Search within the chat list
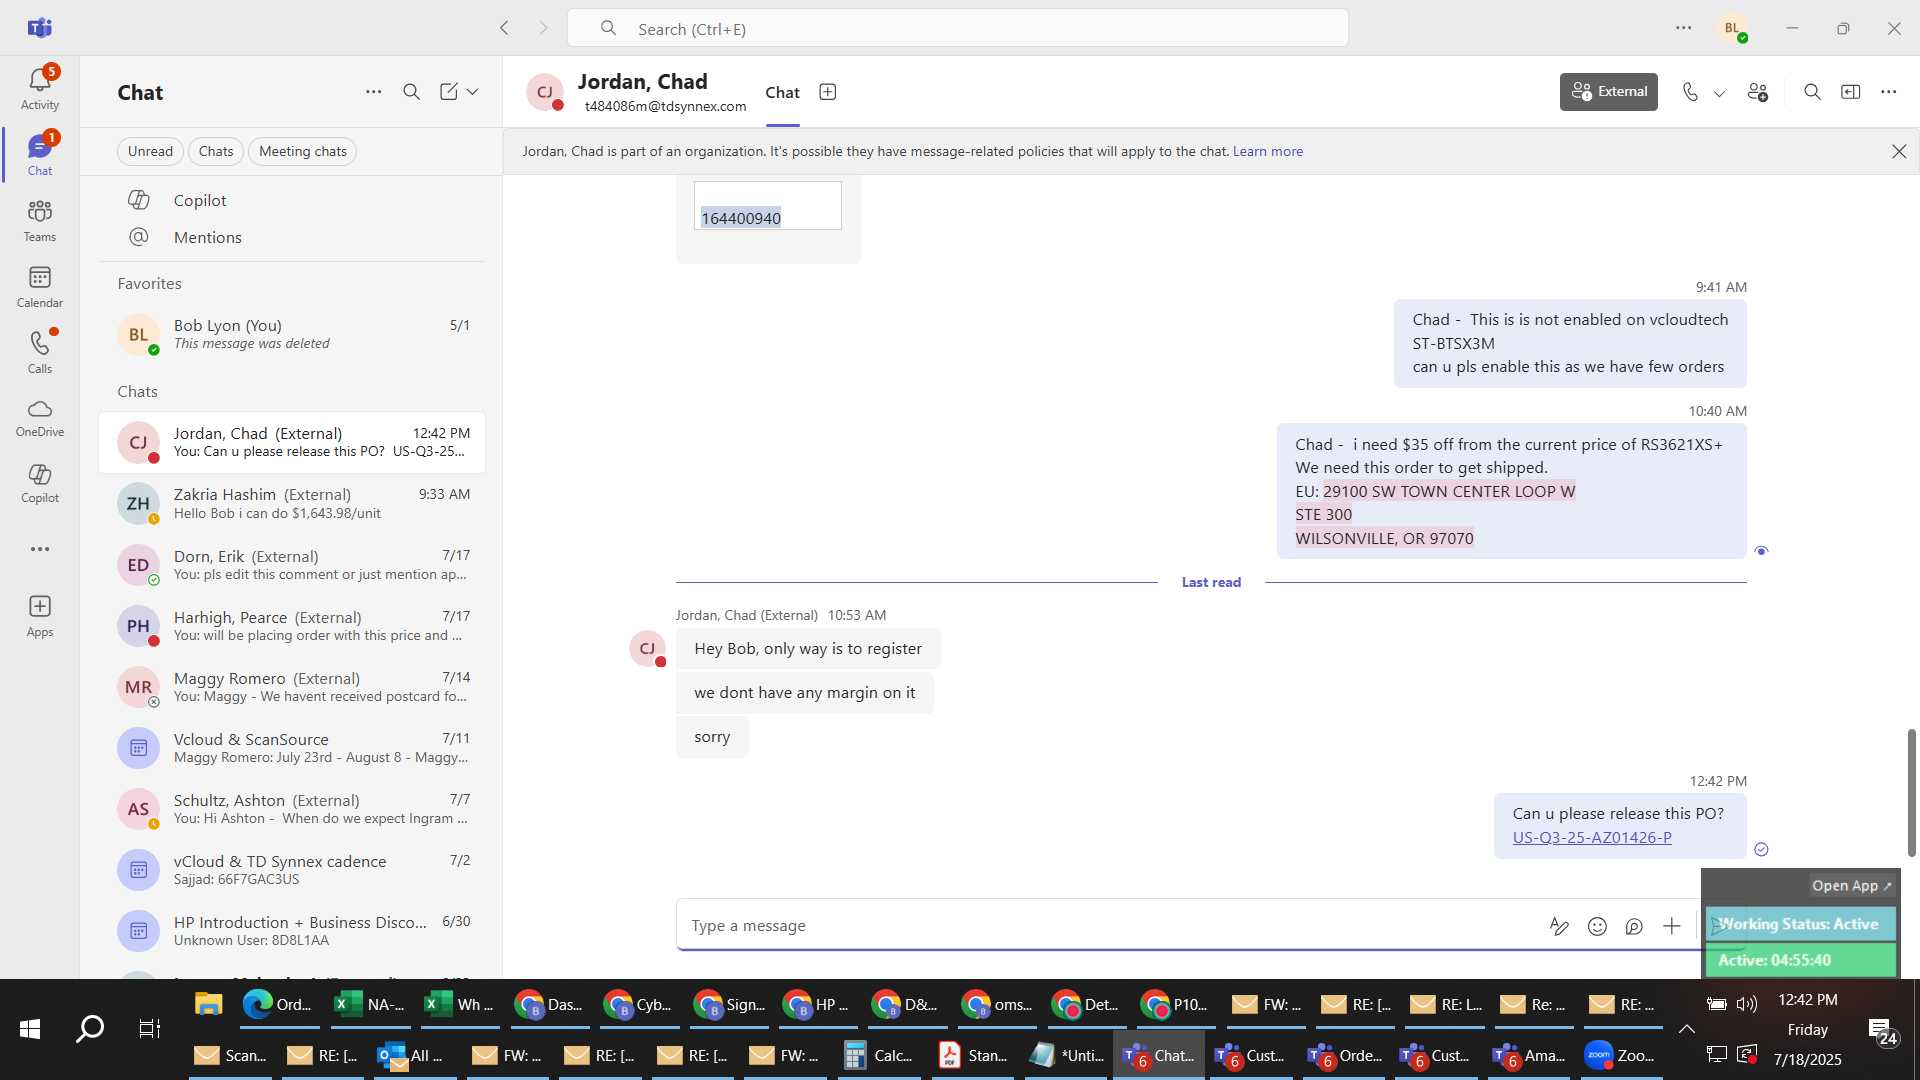This screenshot has height=1080, width=1920. [x=411, y=92]
